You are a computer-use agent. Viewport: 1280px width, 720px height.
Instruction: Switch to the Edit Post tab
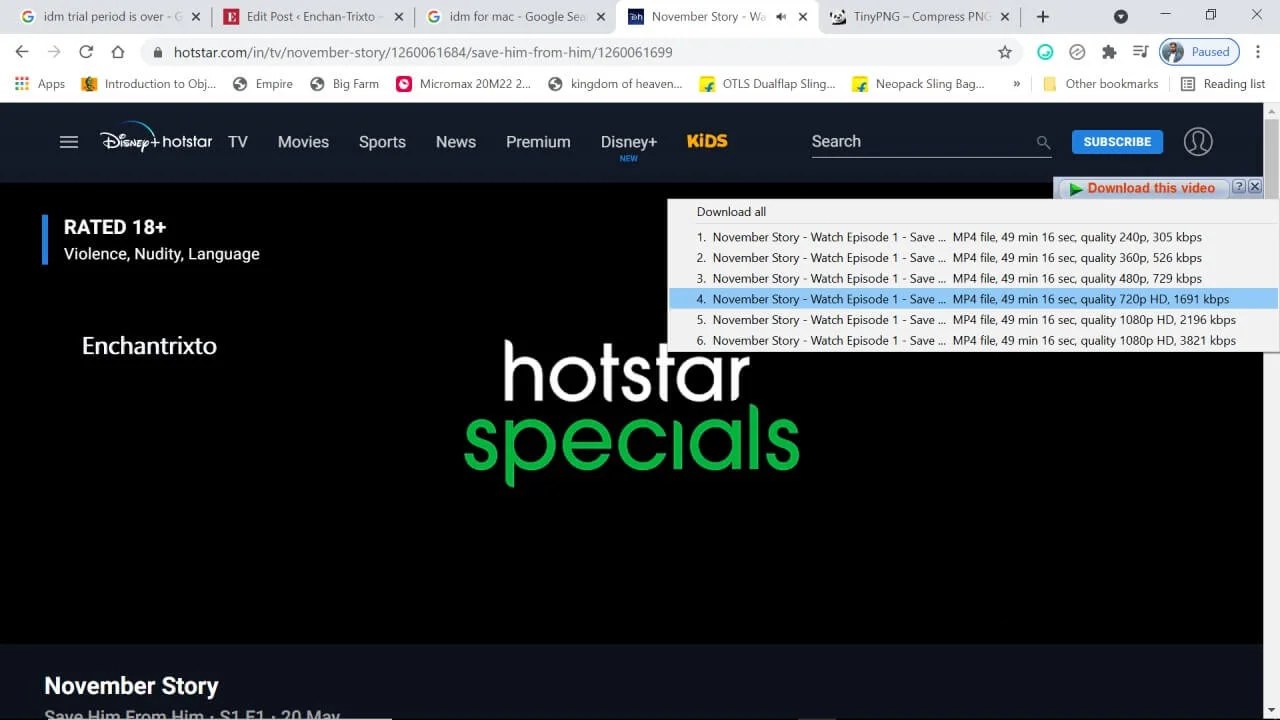[313, 17]
